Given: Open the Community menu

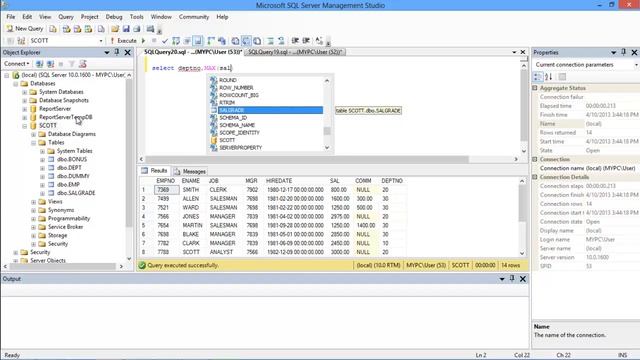Looking at the screenshot, I should tap(193, 17).
